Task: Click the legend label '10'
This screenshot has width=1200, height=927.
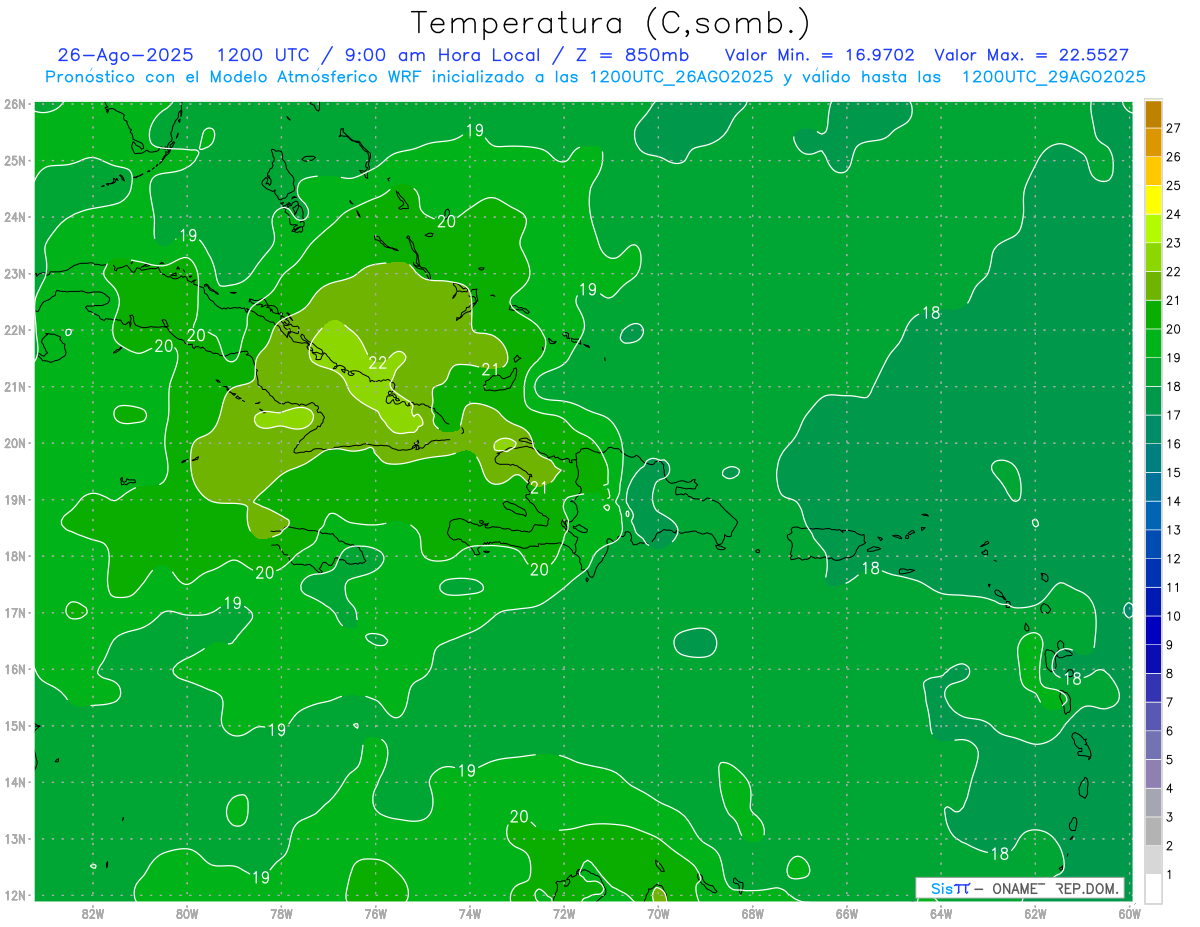Action: coord(1174,616)
